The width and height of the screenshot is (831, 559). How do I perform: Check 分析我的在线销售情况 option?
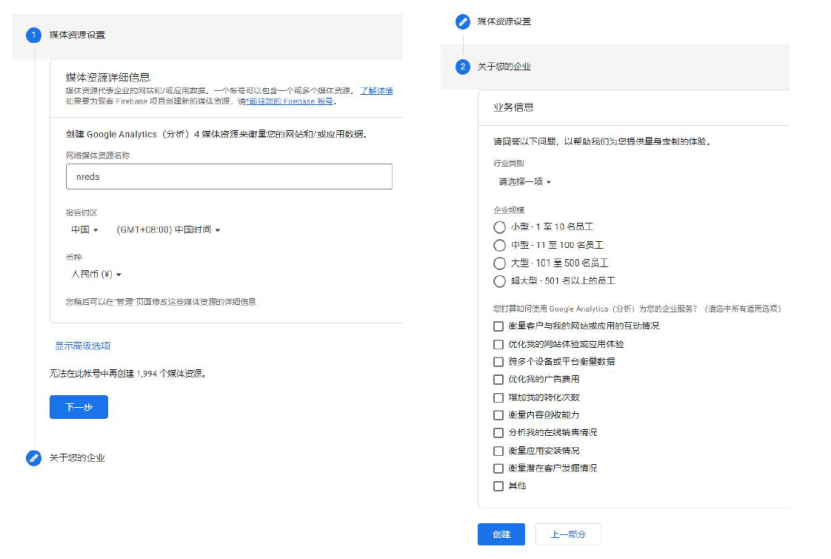tap(498, 433)
